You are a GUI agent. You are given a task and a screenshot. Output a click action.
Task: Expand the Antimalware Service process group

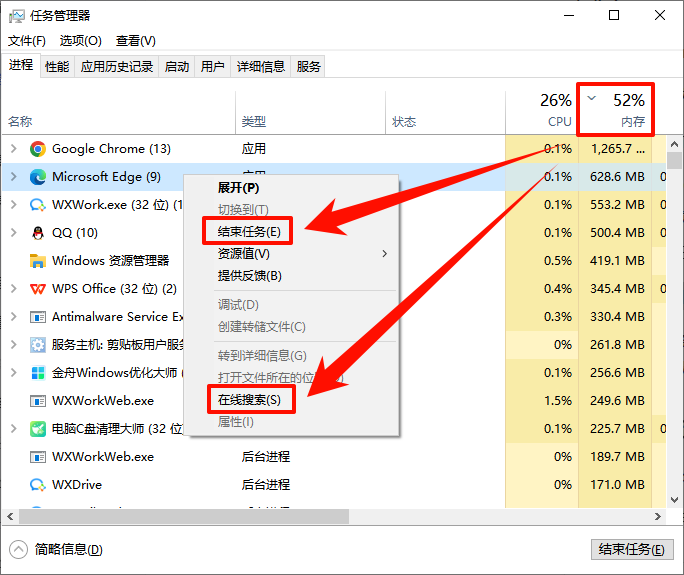[14, 316]
